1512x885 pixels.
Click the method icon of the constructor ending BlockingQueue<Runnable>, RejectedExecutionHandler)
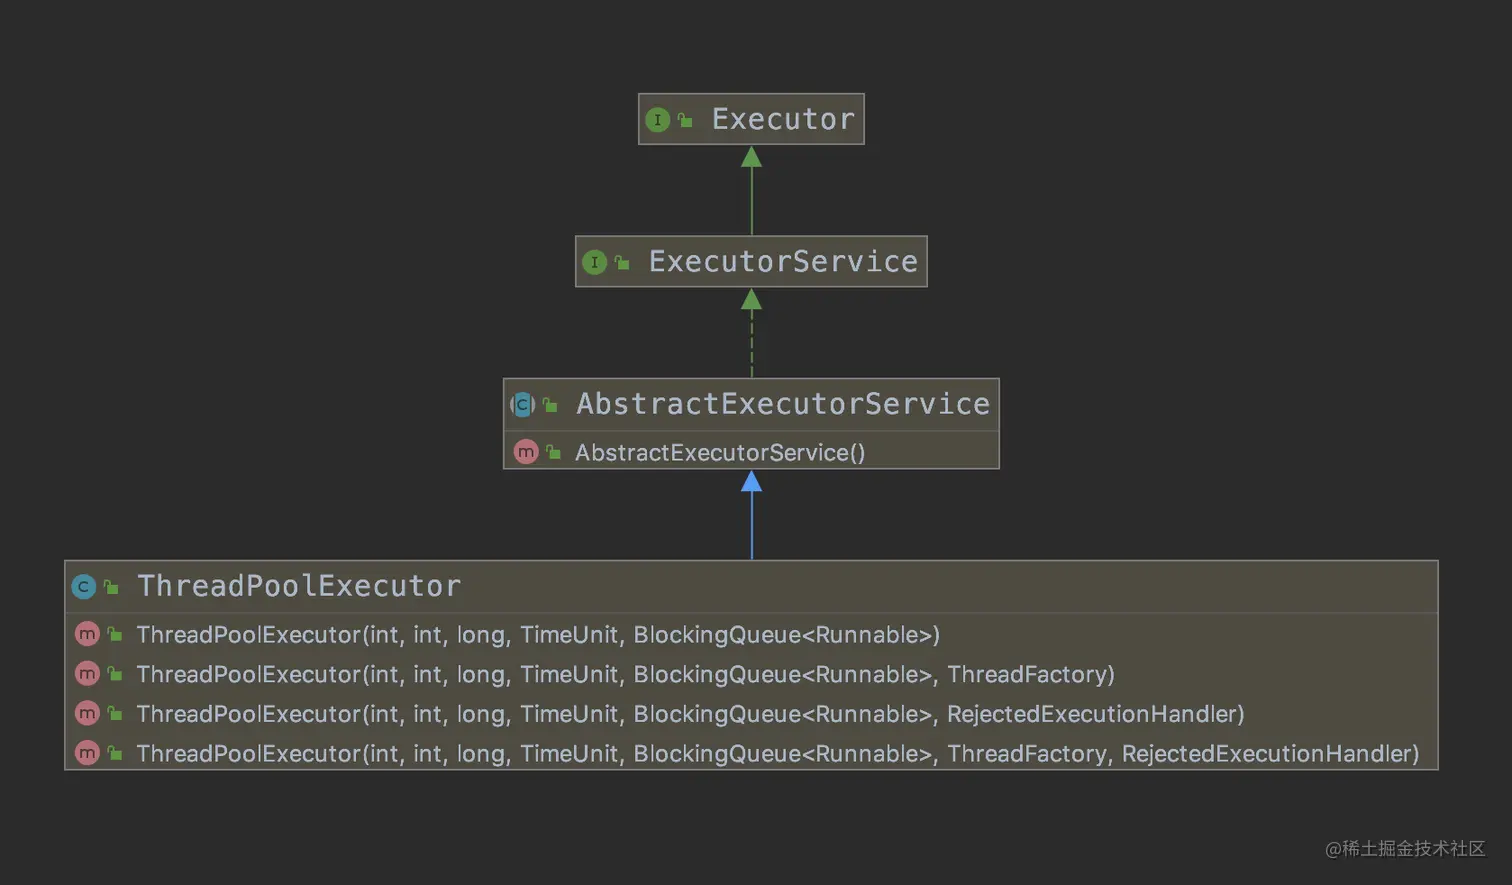pos(87,713)
